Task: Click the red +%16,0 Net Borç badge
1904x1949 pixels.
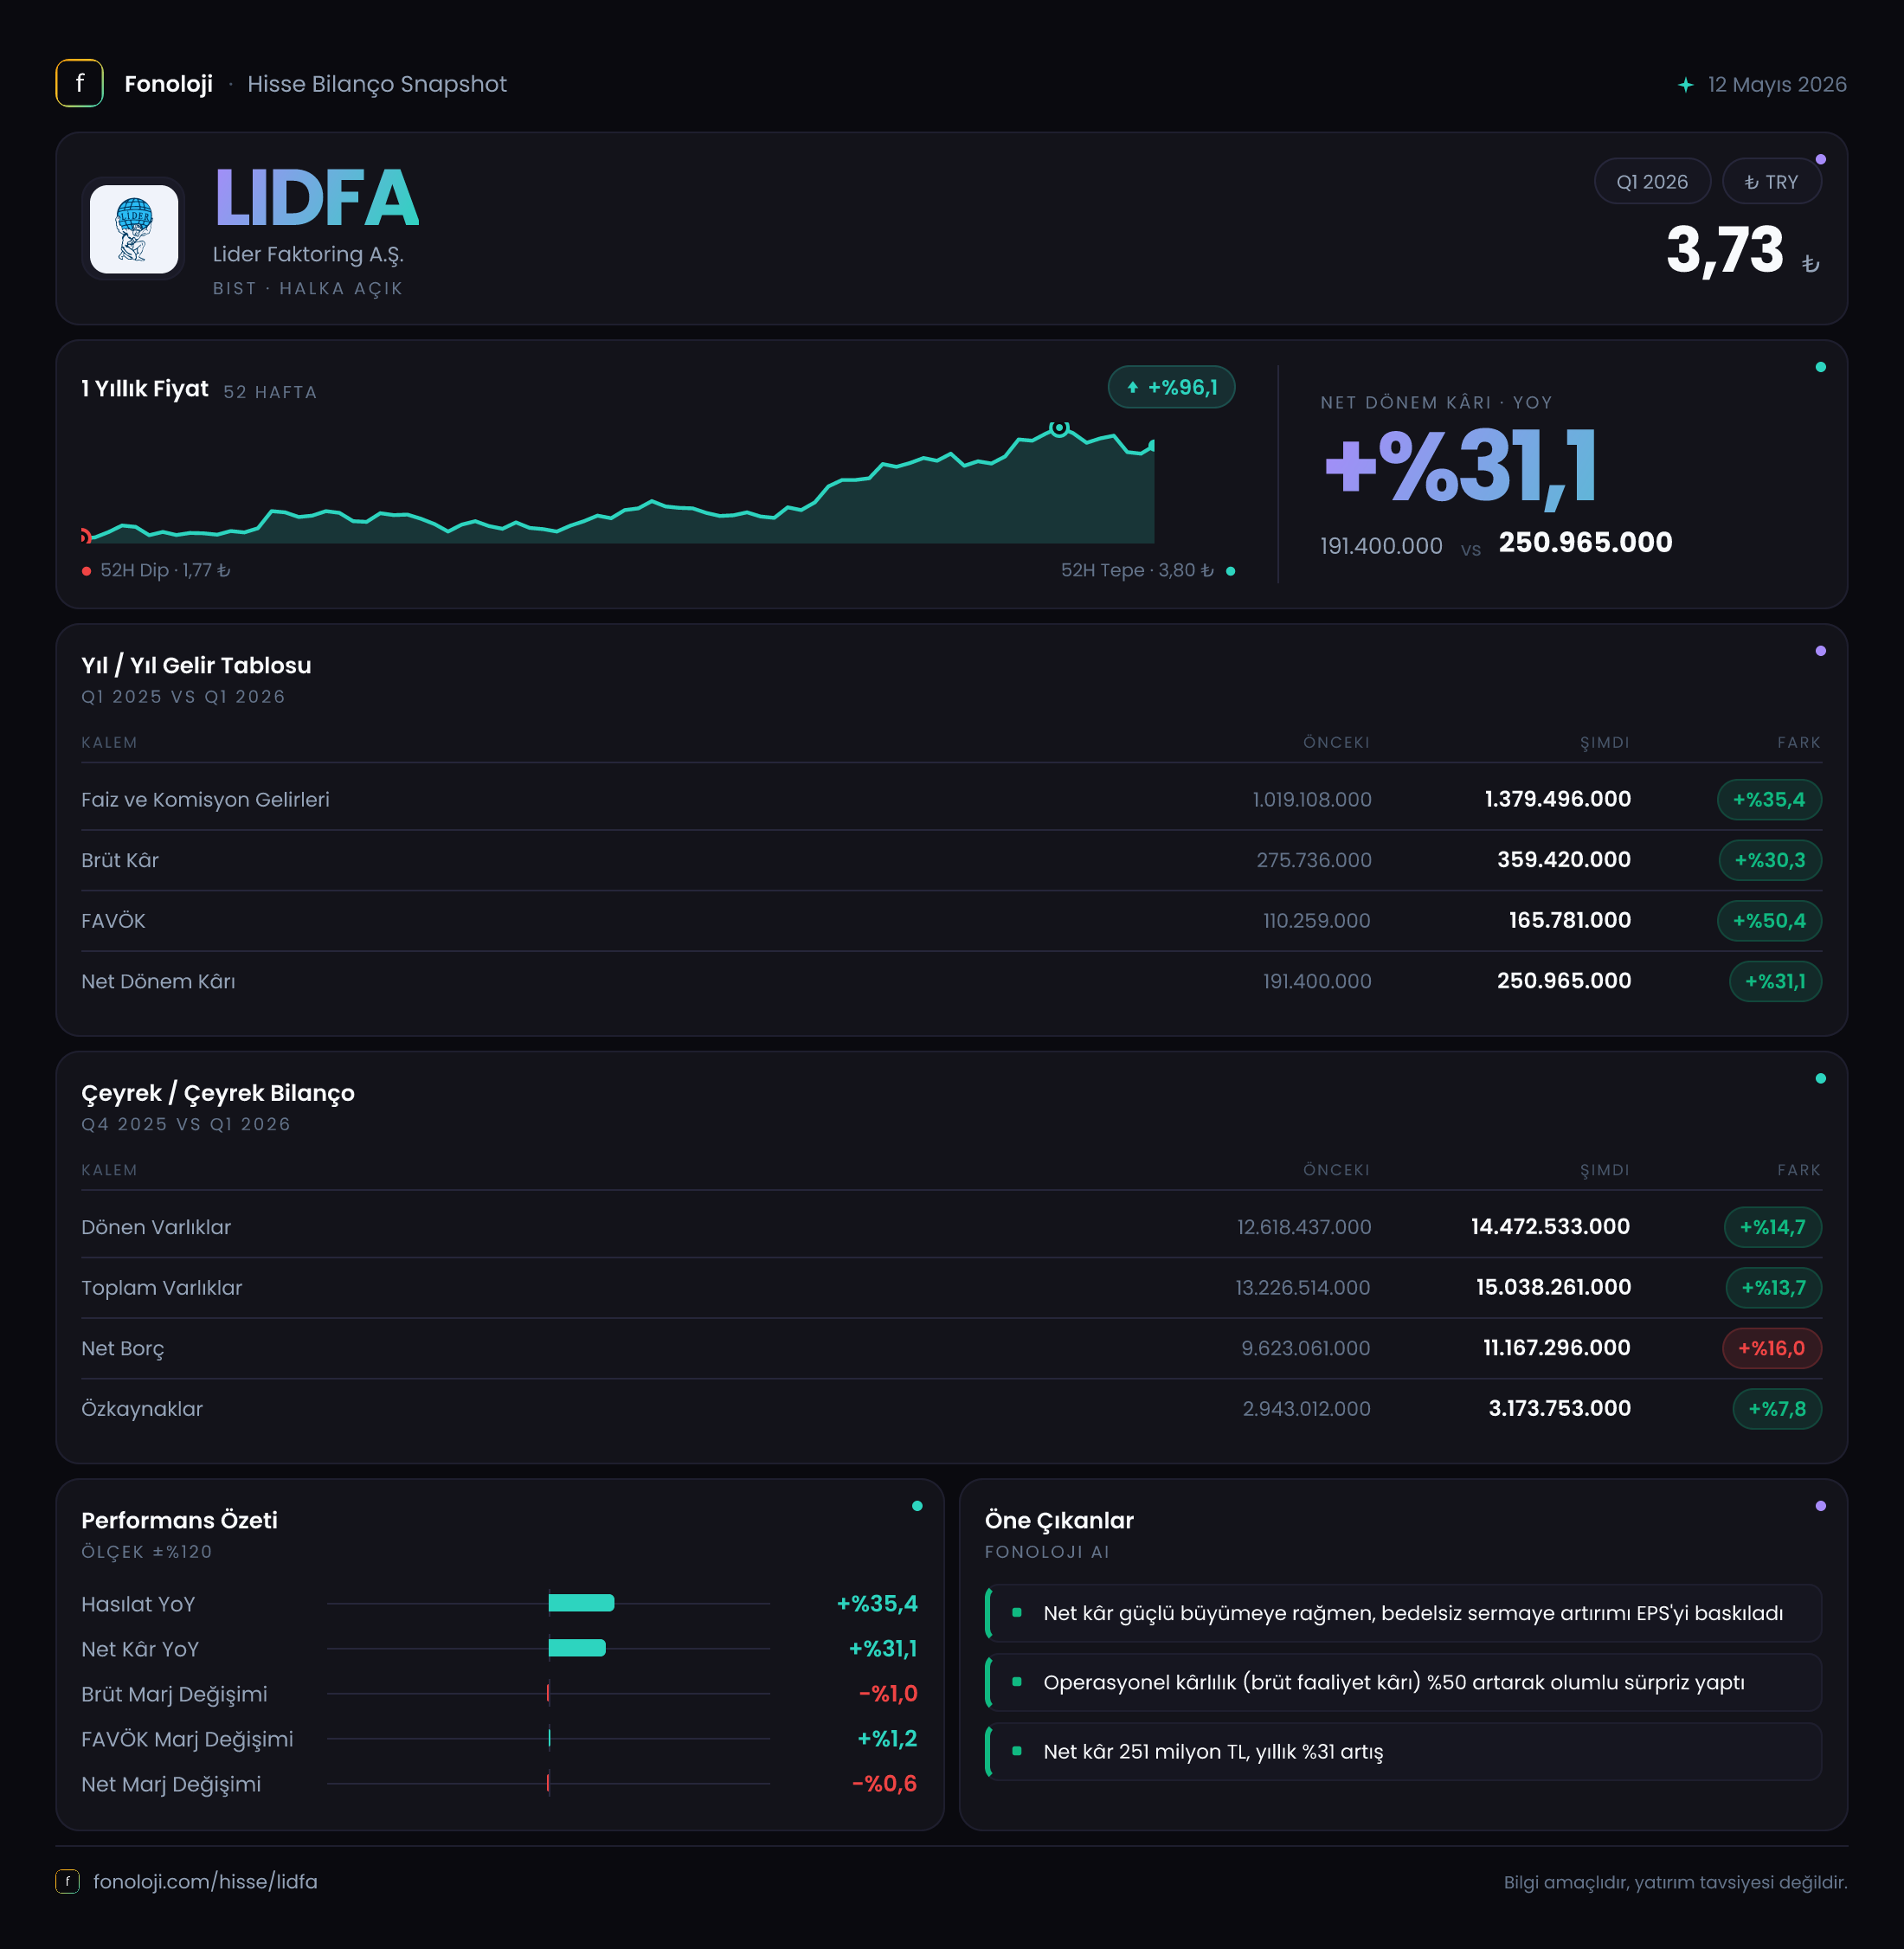Action: [x=1771, y=1348]
